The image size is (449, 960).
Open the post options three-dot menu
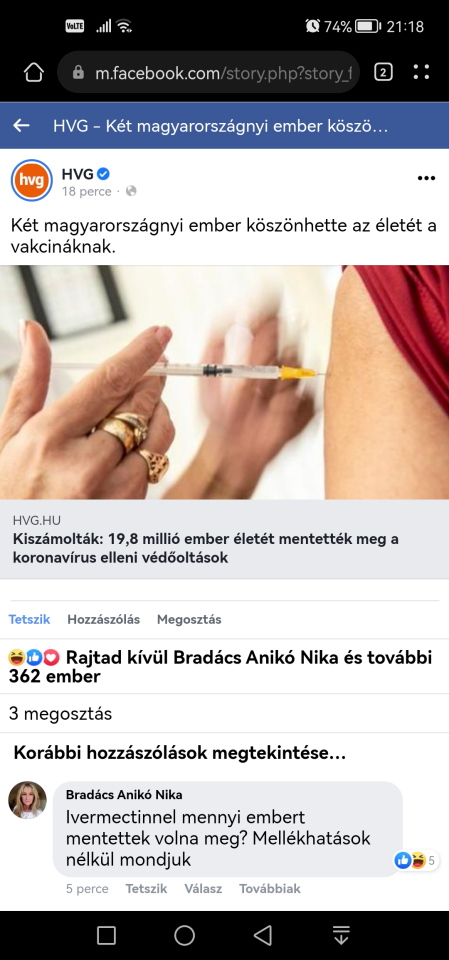426,178
